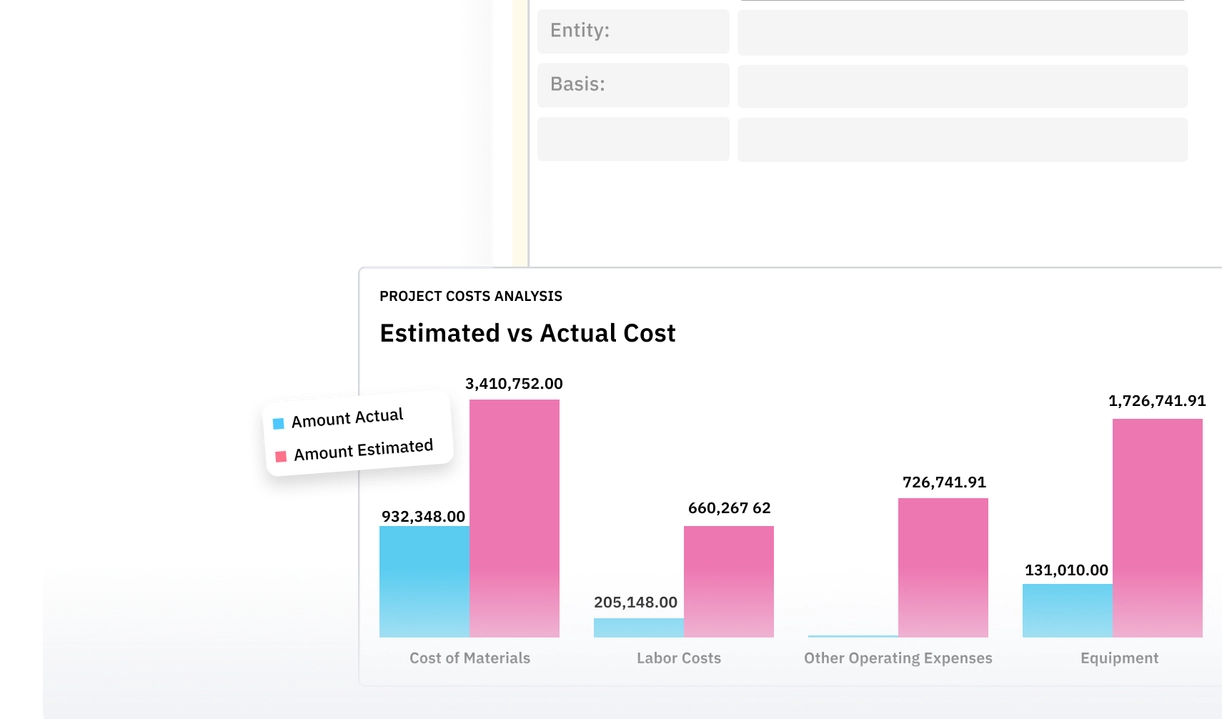This screenshot has height=719, width=1222.
Task: Click the blue Amount Actual legend square
Action: point(277,420)
